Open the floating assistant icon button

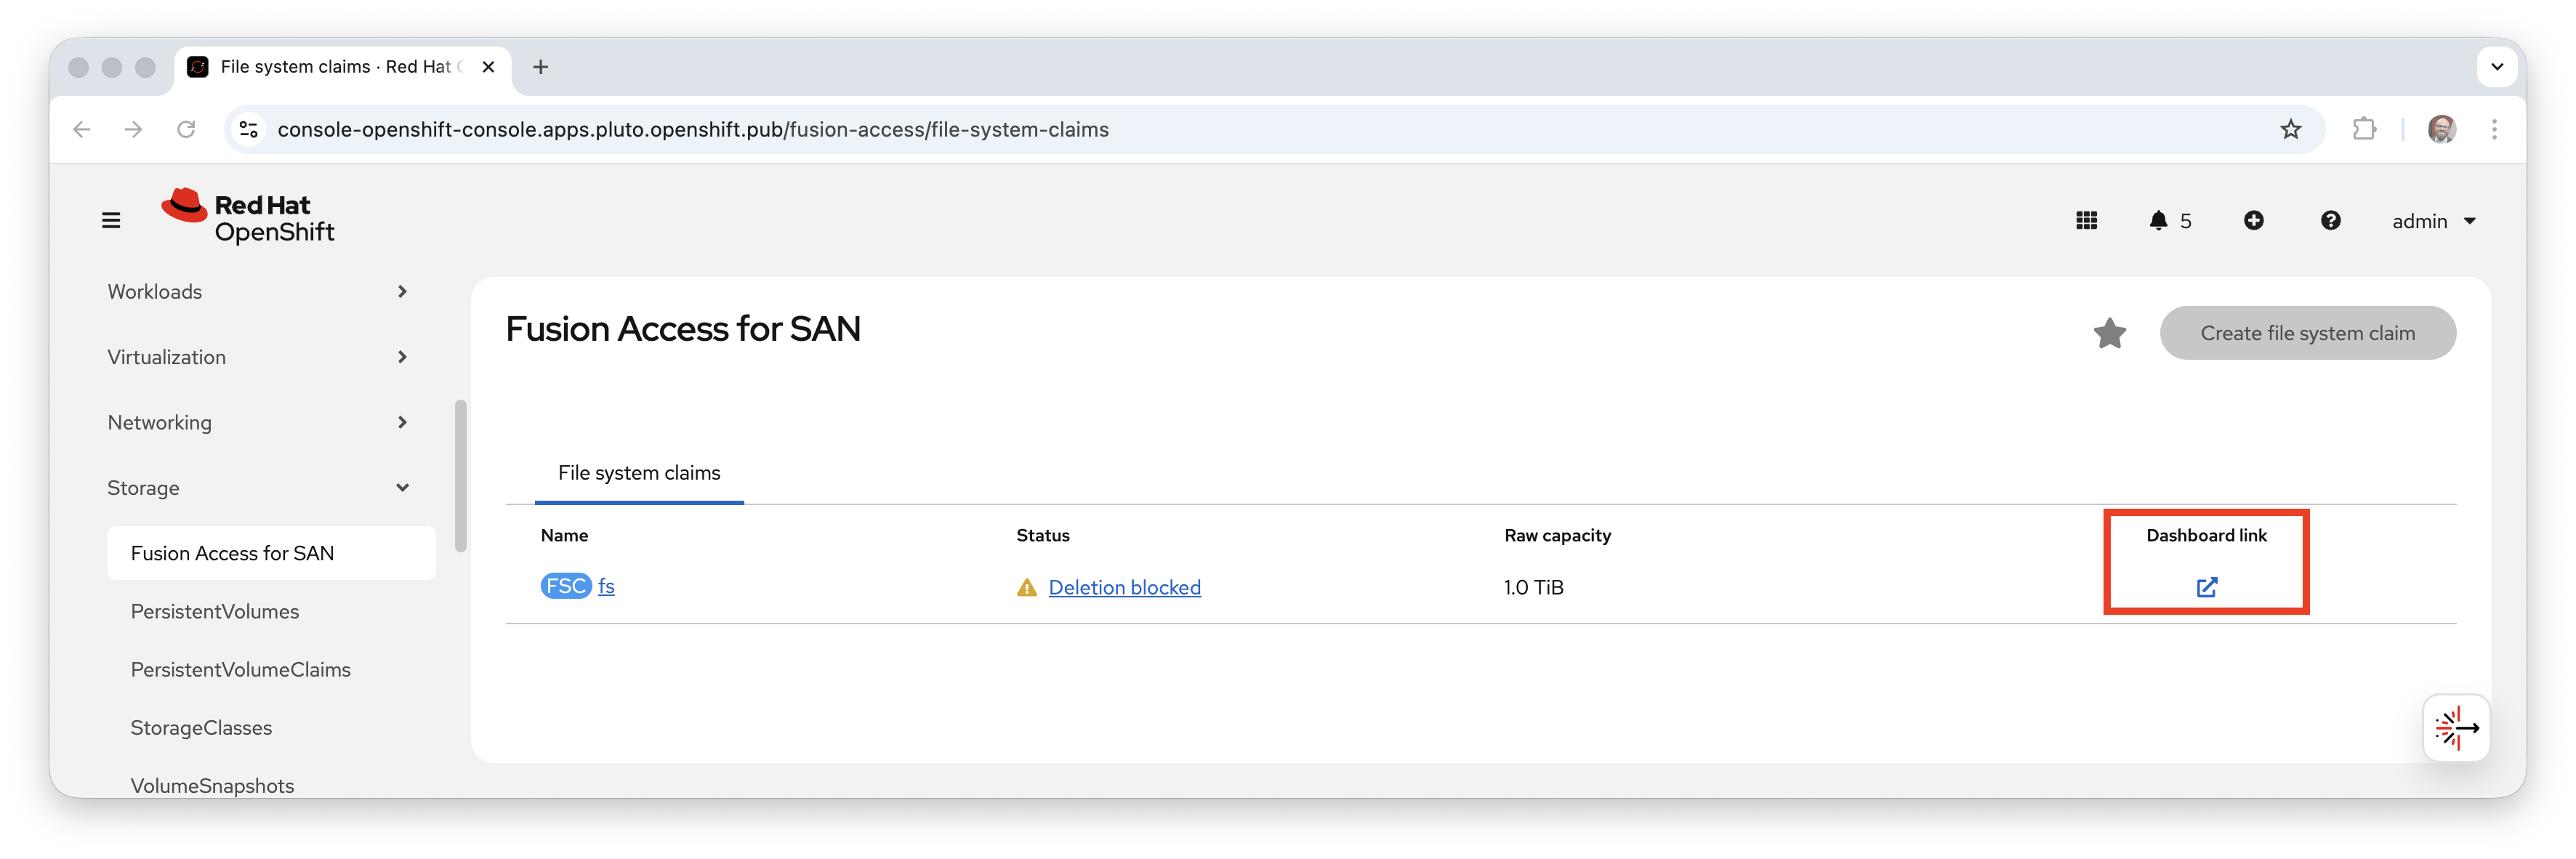click(2456, 728)
